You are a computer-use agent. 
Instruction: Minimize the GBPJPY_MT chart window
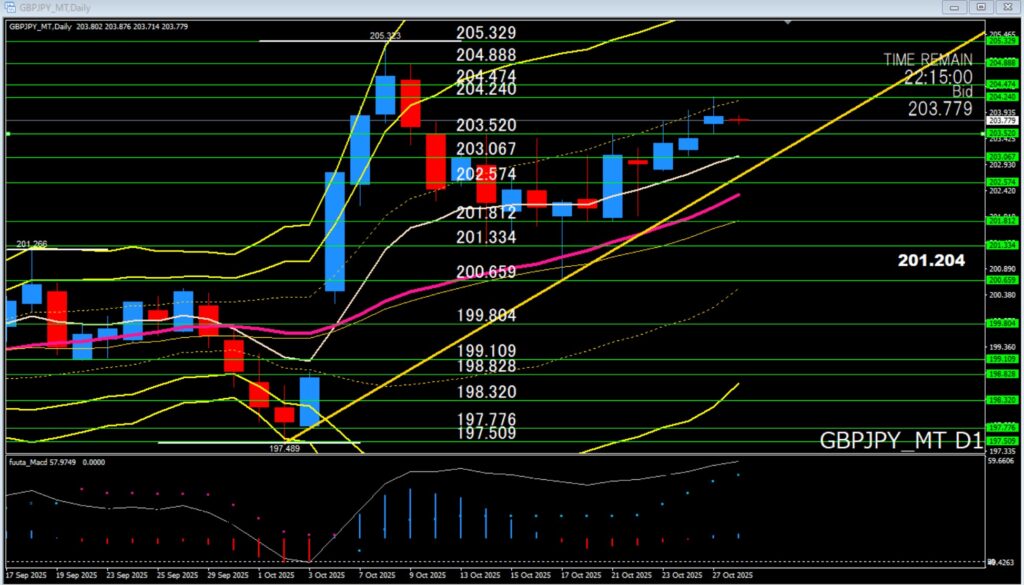(x=953, y=7)
